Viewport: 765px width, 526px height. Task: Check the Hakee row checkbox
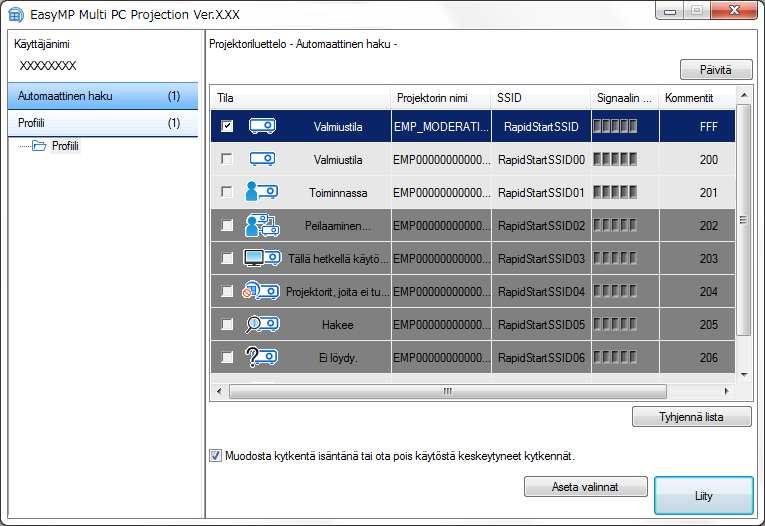click(227, 324)
